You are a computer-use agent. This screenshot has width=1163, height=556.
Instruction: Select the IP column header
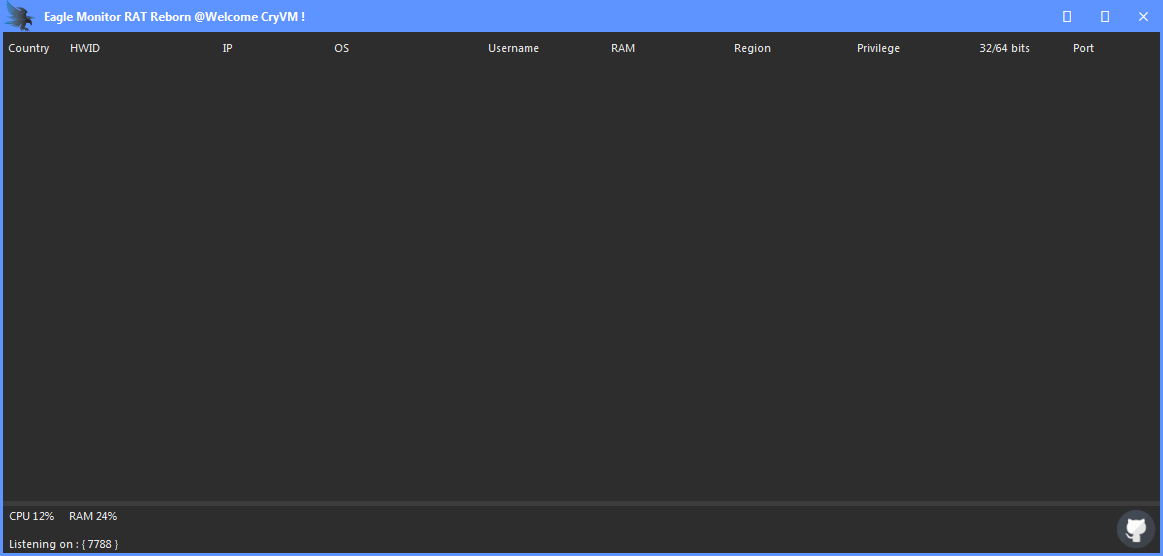tap(227, 48)
